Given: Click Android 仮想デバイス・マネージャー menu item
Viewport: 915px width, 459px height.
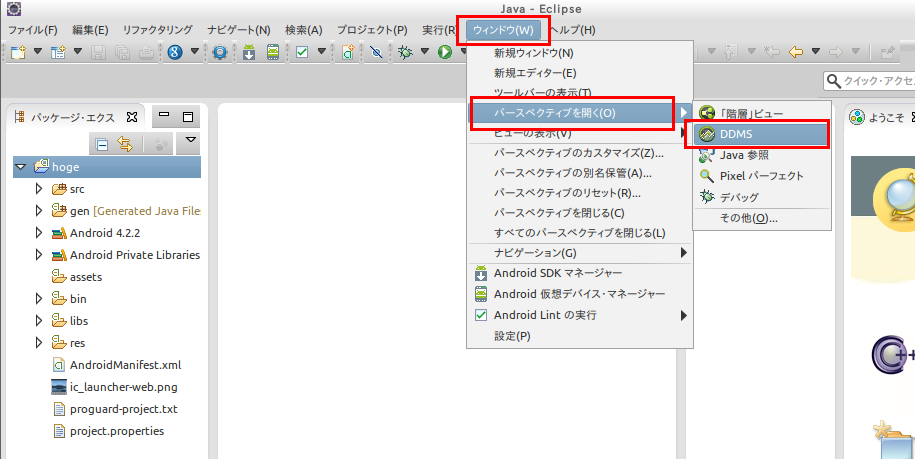Looking at the screenshot, I should 579,294.
